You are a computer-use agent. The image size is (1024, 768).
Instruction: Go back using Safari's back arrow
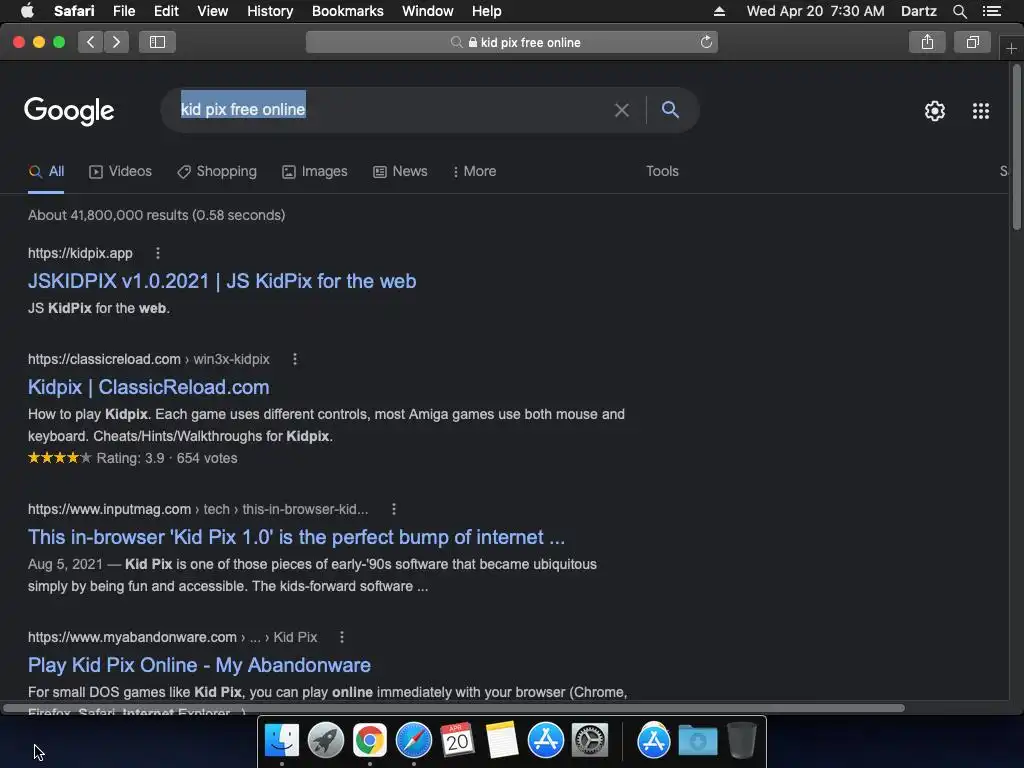coord(91,42)
